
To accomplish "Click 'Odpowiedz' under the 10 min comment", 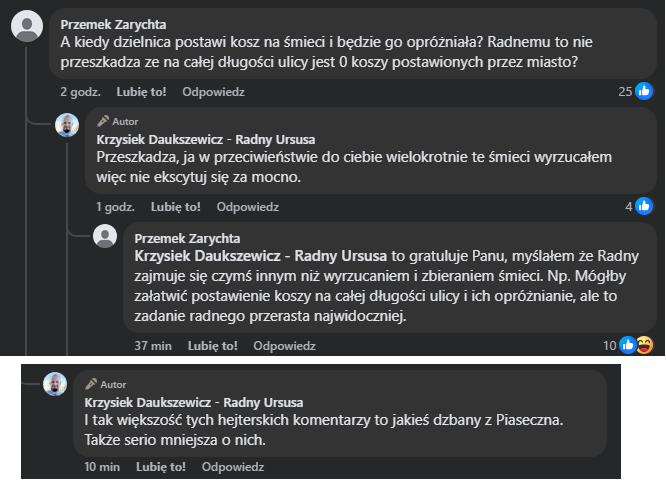I will point(233,467).
